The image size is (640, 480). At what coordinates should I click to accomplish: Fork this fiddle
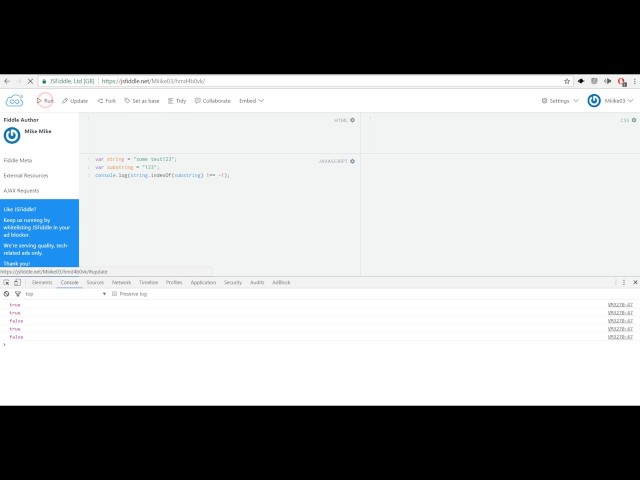[107, 101]
